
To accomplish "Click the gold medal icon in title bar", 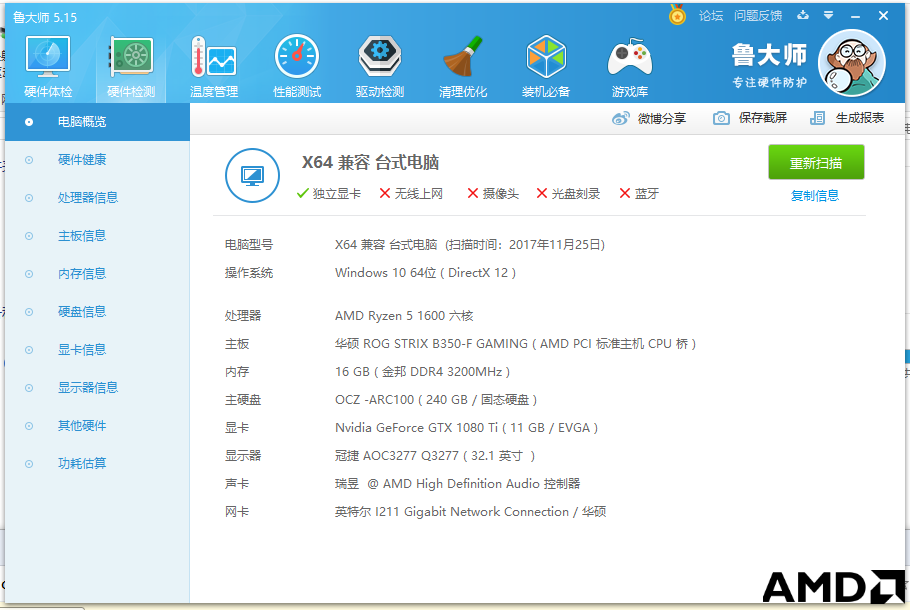I will (x=677, y=15).
